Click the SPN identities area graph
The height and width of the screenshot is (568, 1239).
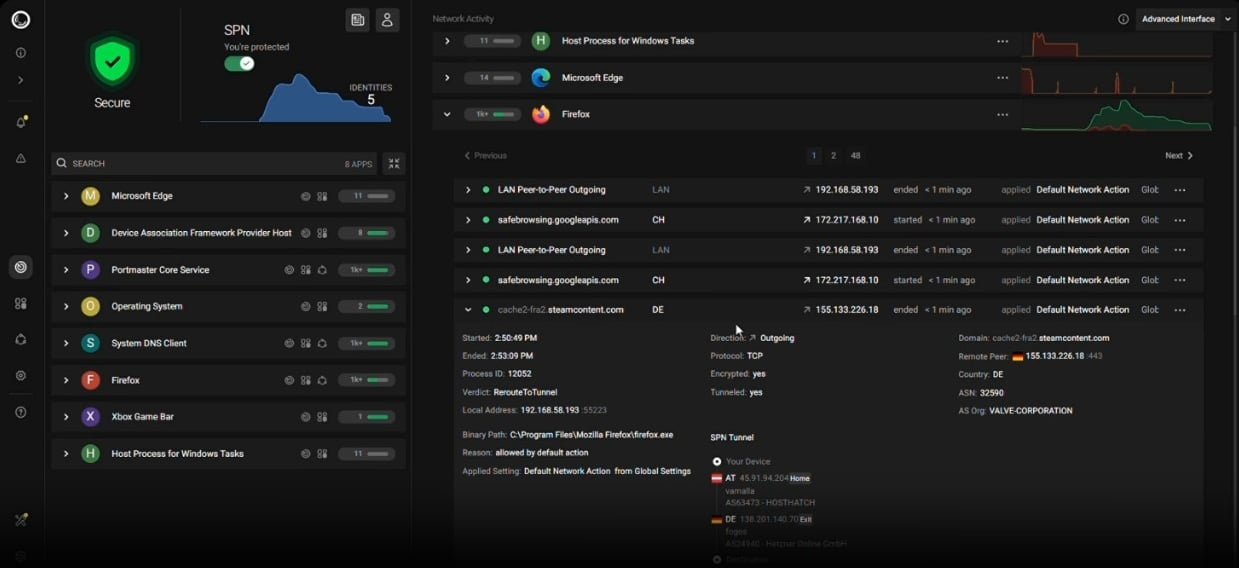click(295, 98)
